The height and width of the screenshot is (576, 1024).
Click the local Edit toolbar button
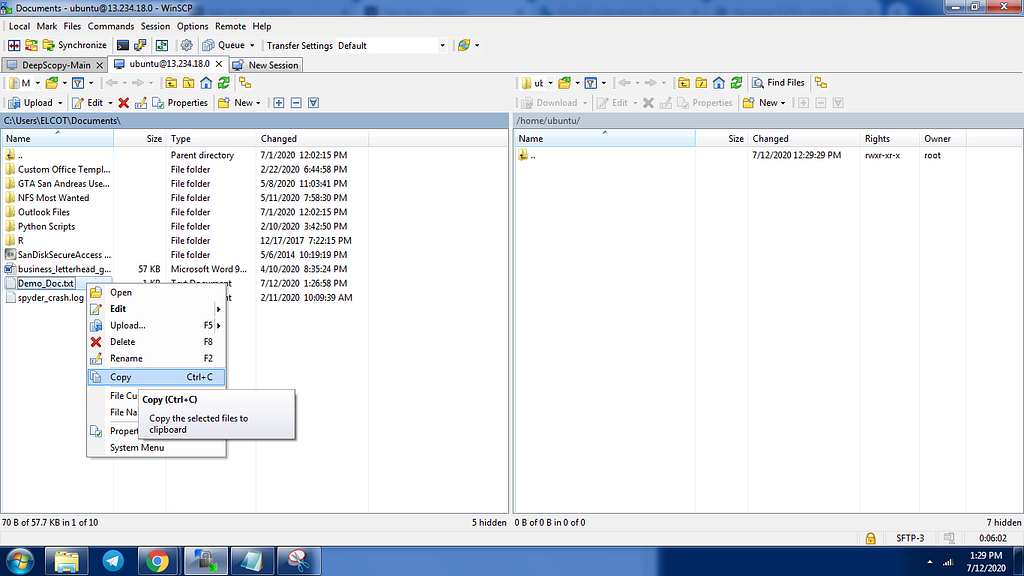pyautogui.click(x=88, y=103)
